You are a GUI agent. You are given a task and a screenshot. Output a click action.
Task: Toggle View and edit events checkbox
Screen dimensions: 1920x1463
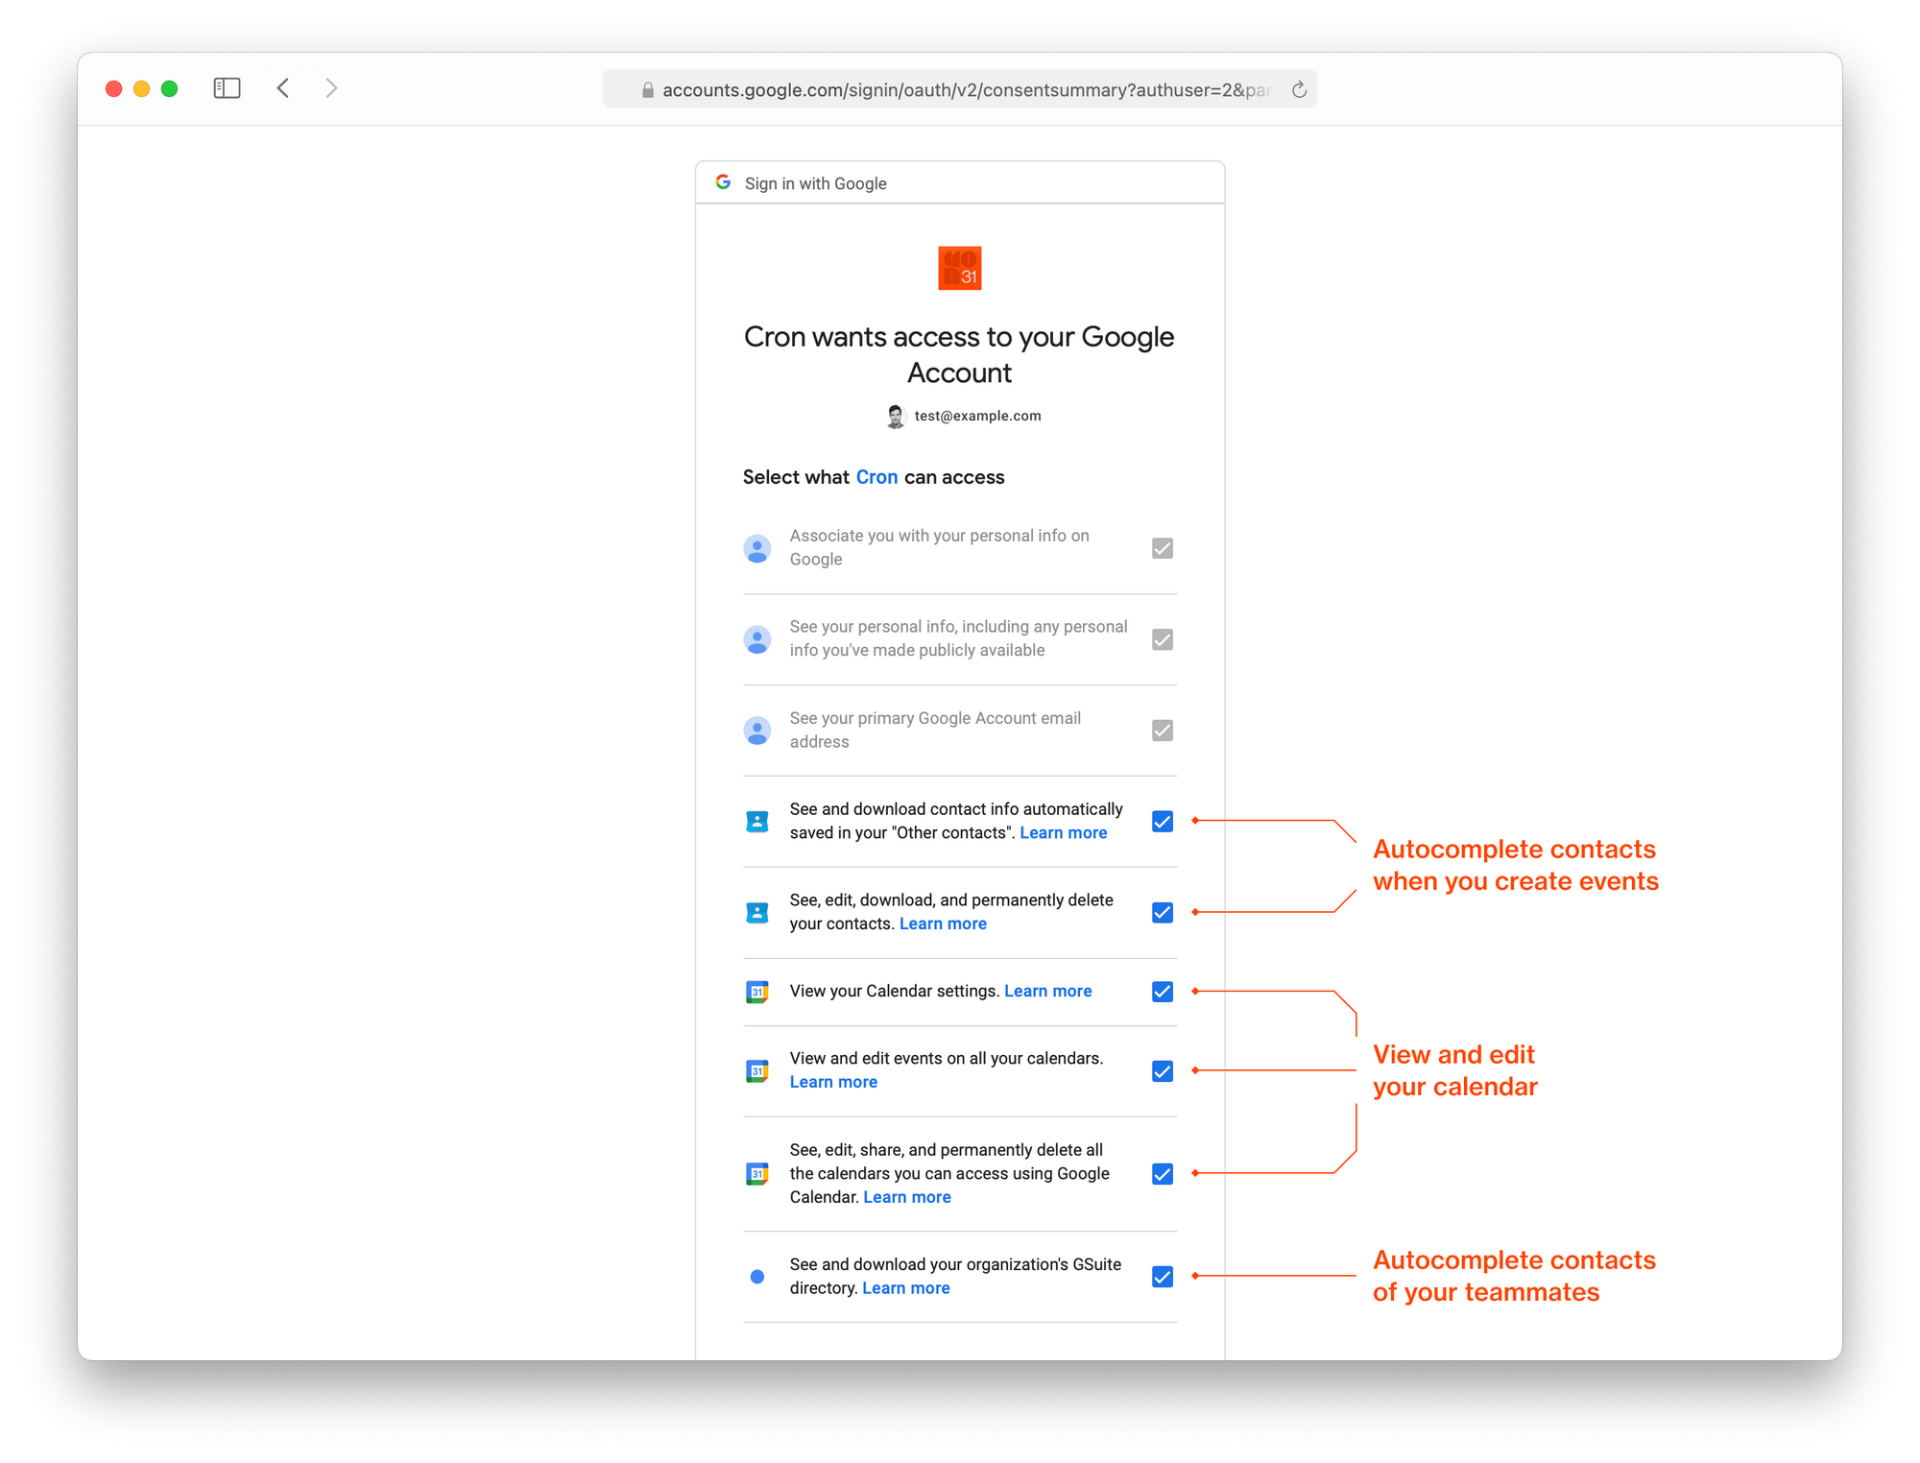click(1162, 1071)
